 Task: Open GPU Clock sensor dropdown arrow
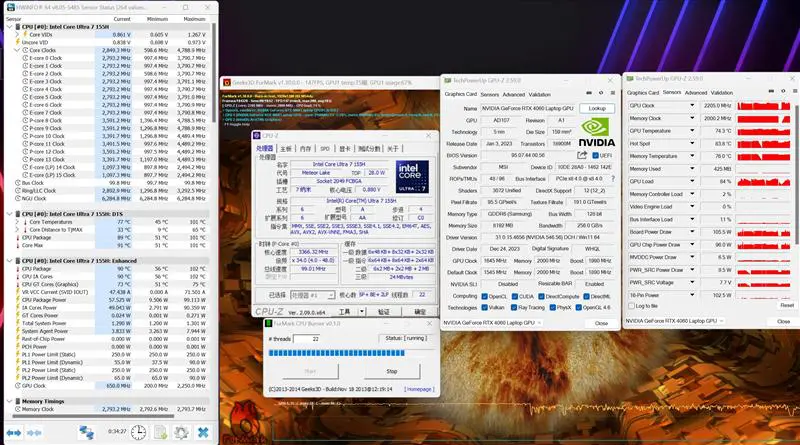(x=692, y=106)
